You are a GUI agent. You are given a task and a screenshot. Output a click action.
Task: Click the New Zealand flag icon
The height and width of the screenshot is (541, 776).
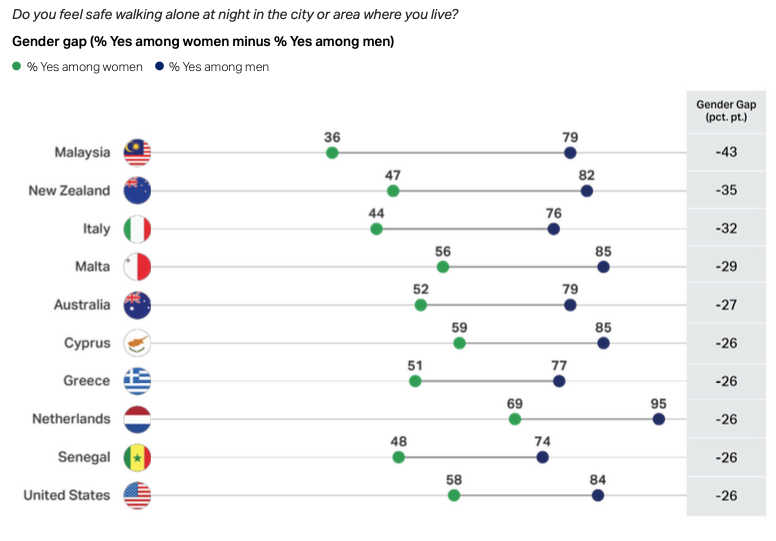tap(137, 191)
